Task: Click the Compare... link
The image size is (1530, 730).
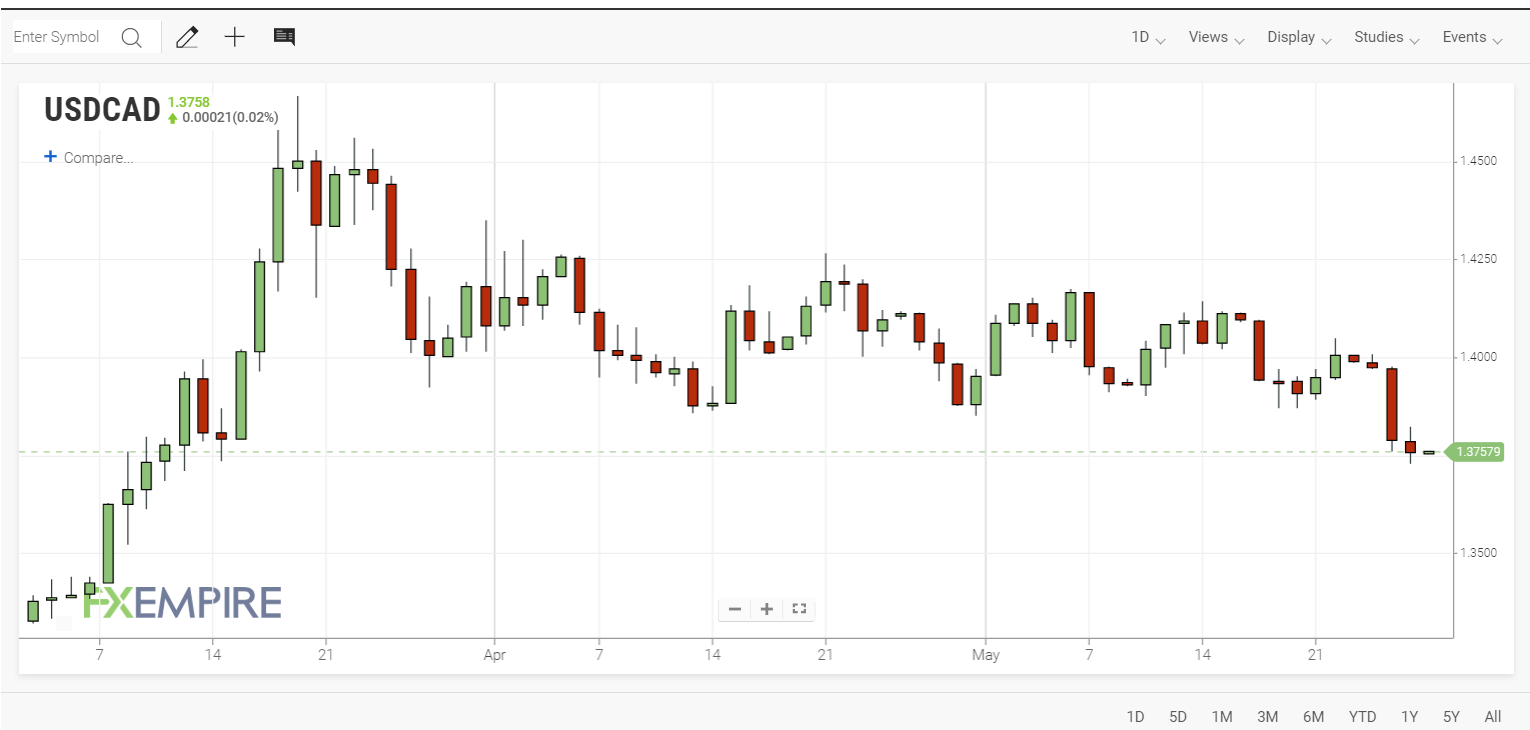Action: click(98, 158)
